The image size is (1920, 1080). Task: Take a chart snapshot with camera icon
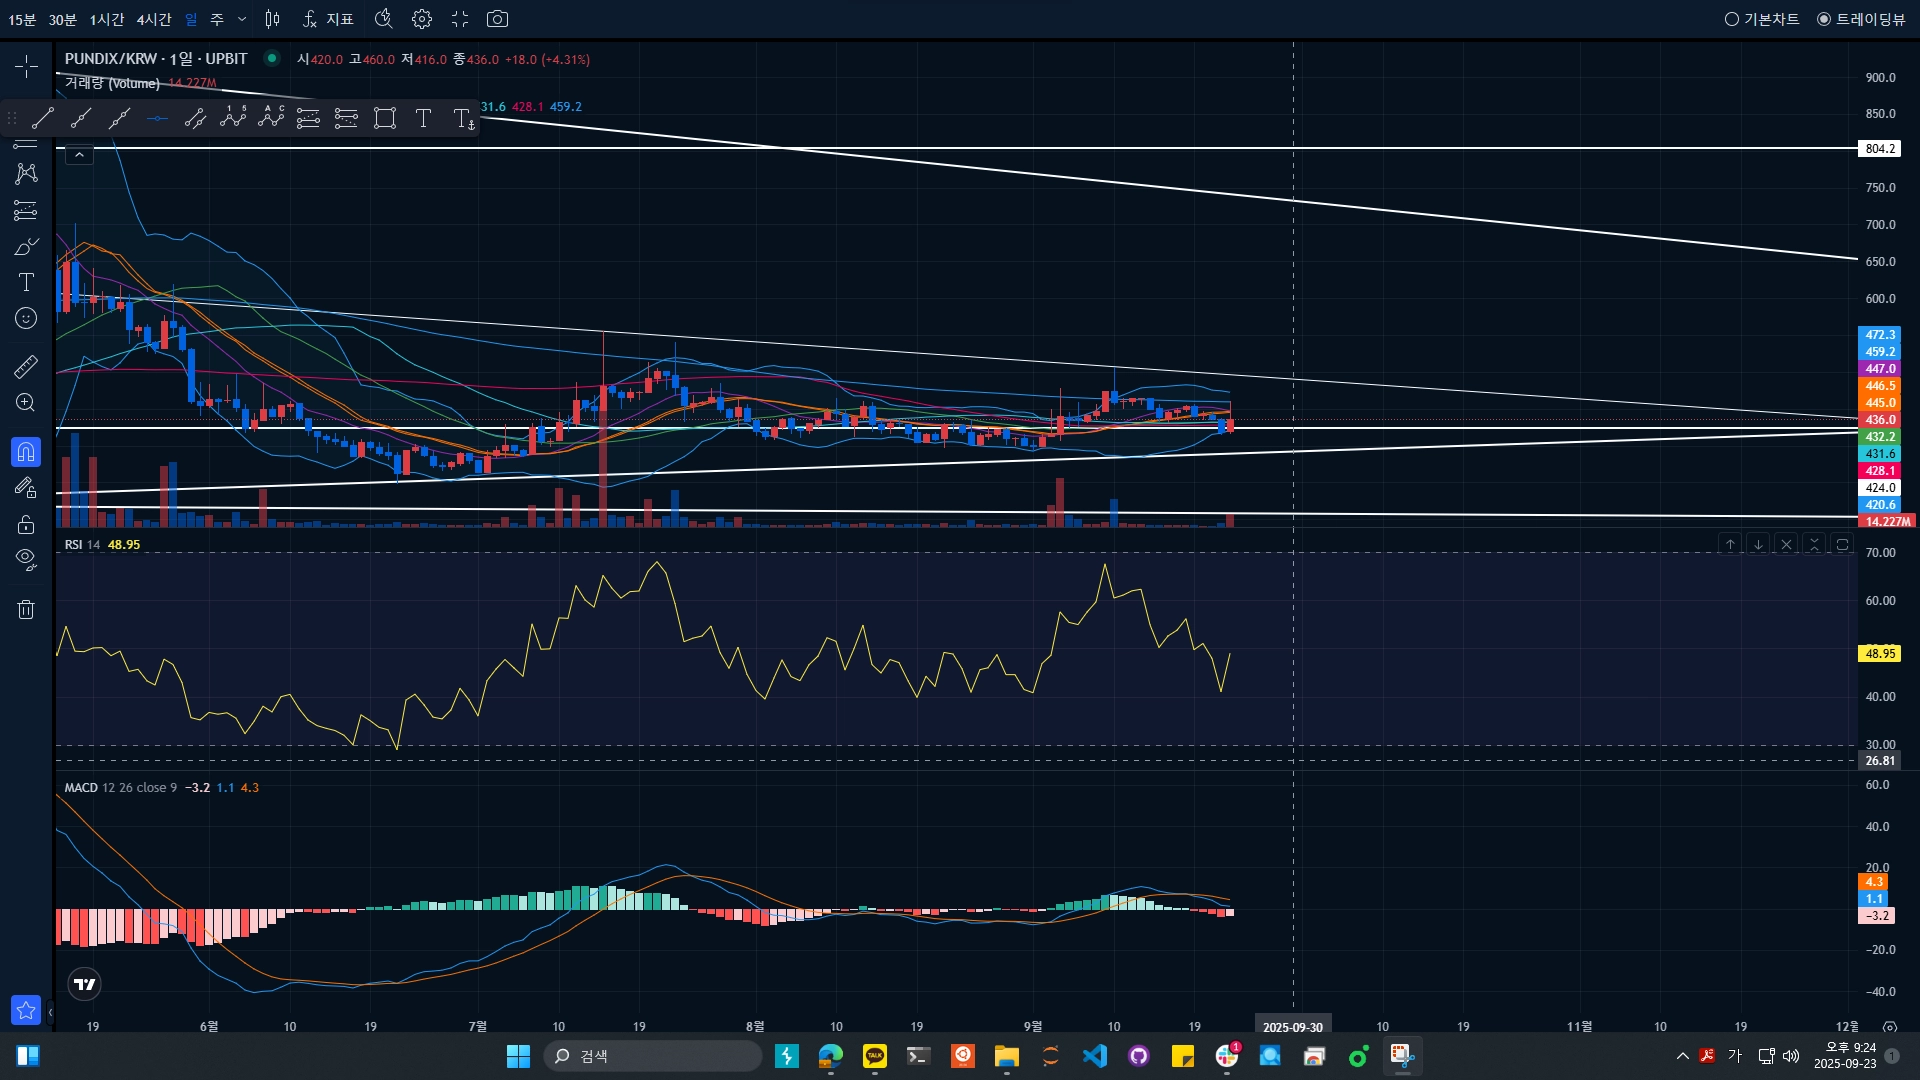[x=497, y=19]
